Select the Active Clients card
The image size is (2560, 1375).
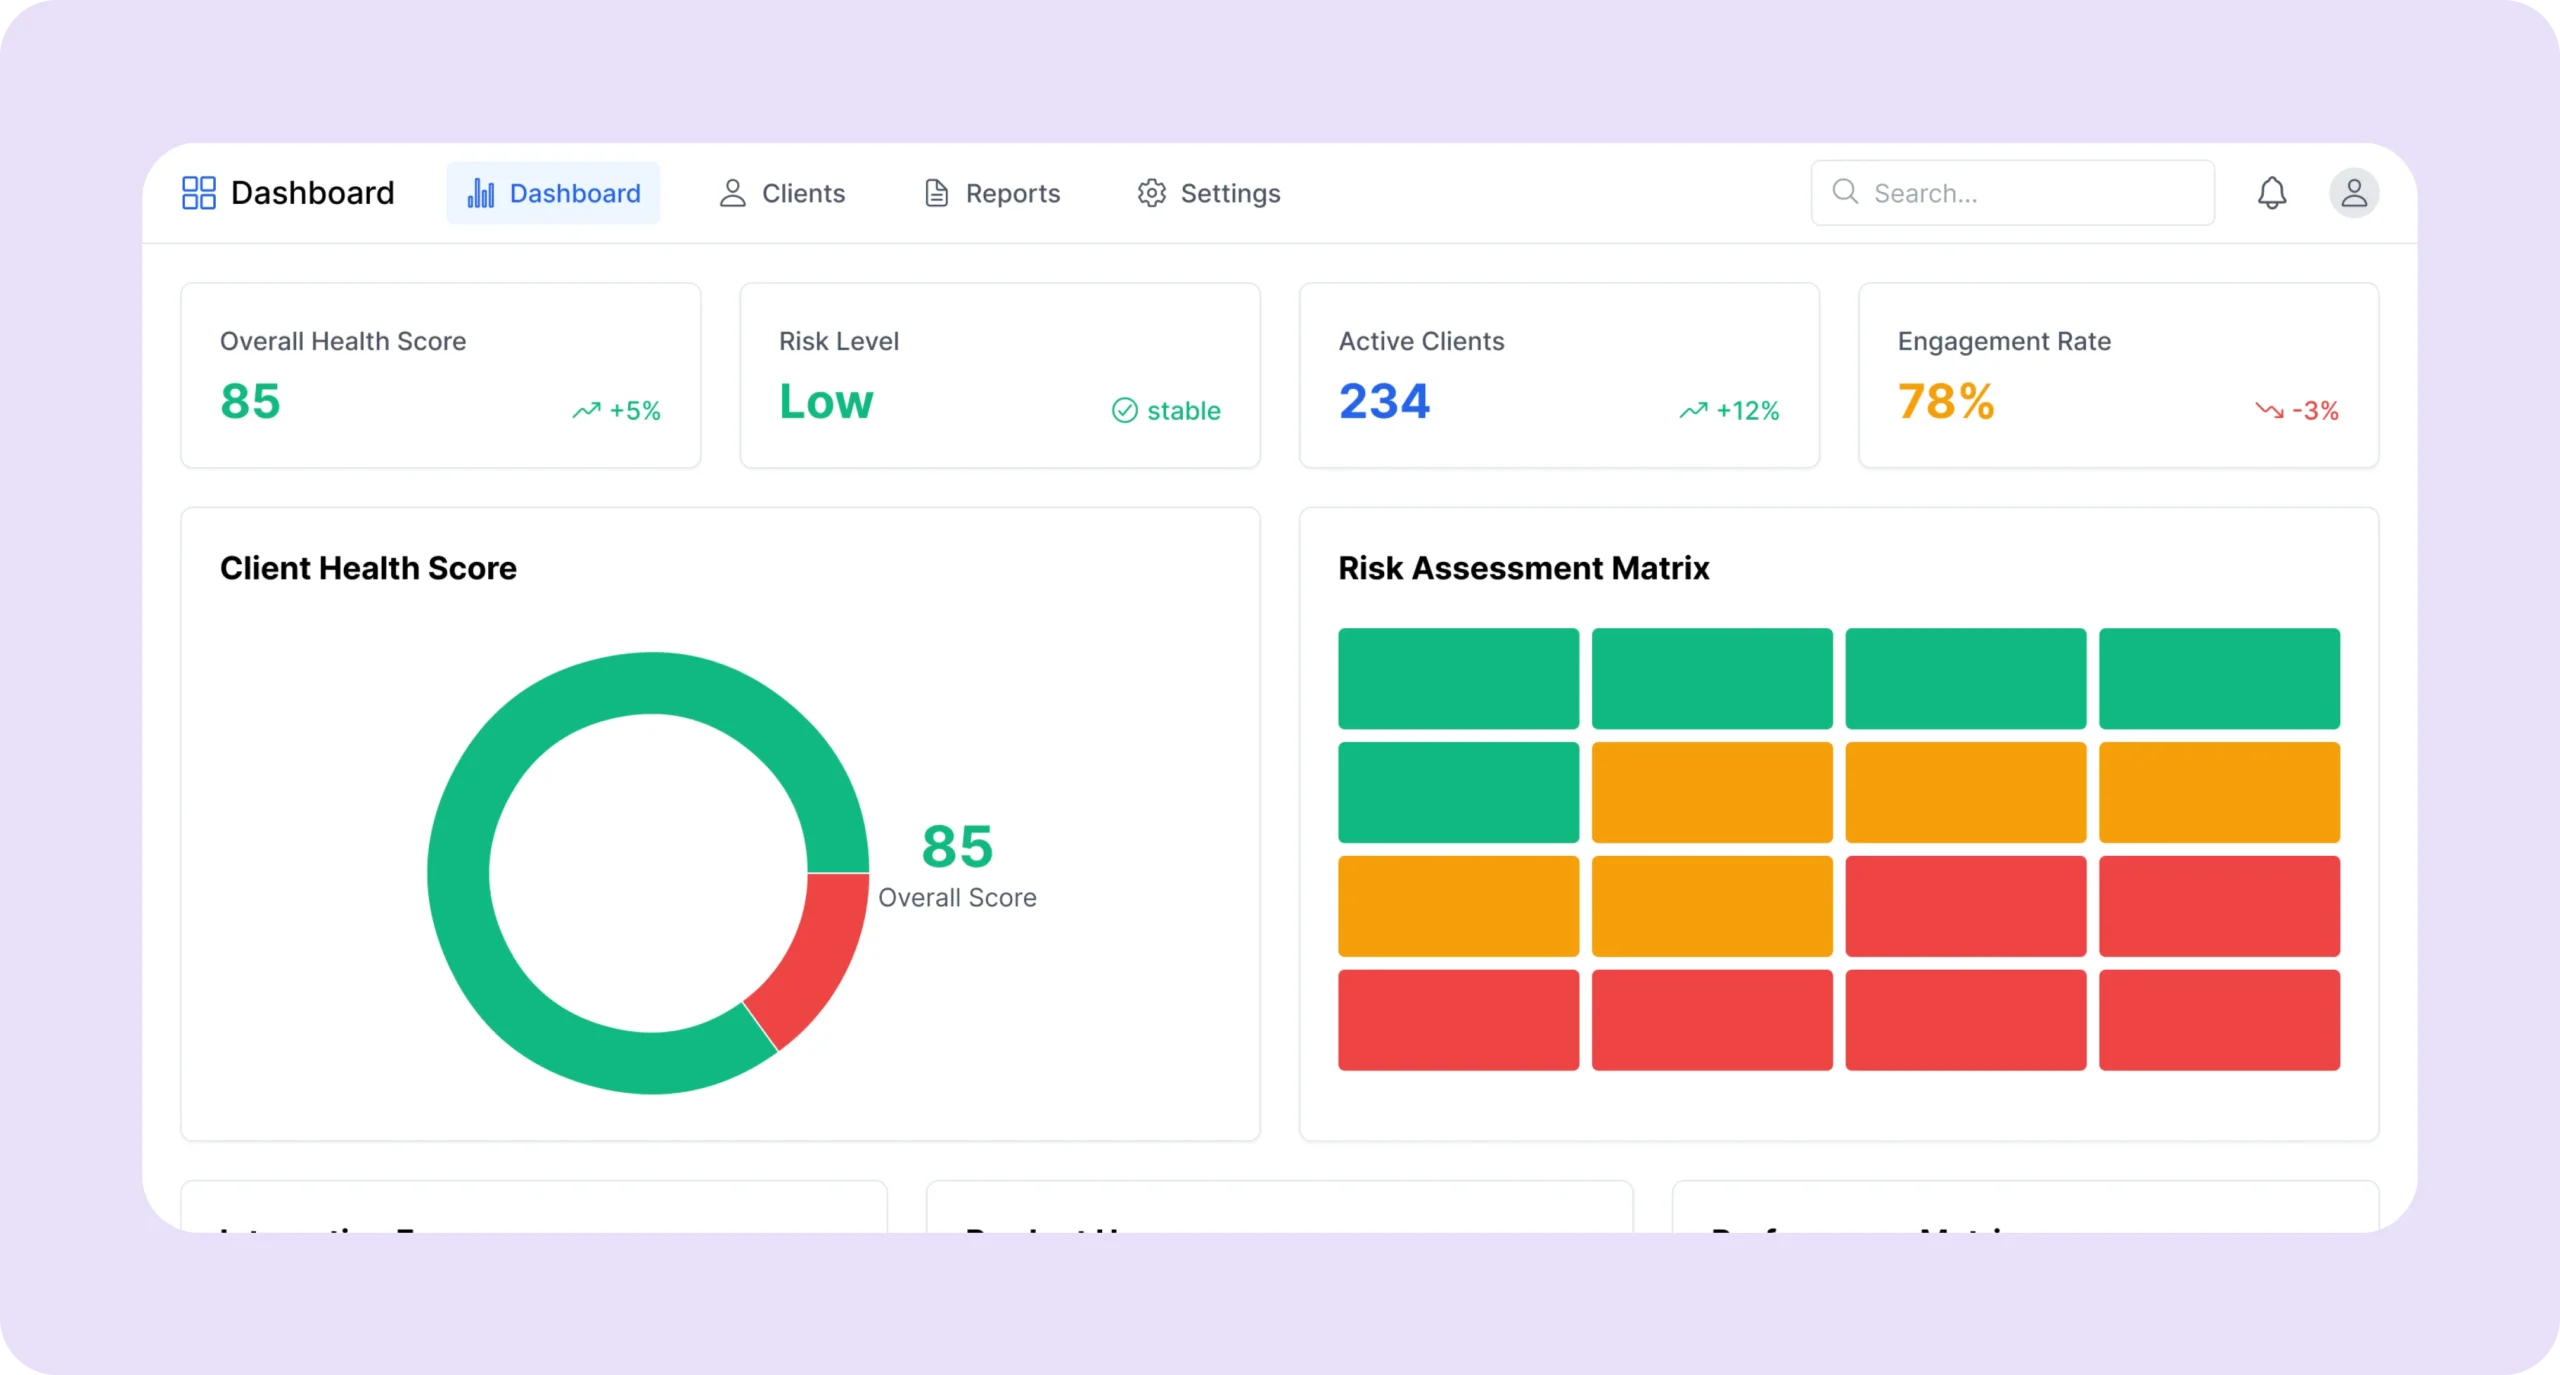pyautogui.click(x=1558, y=375)
